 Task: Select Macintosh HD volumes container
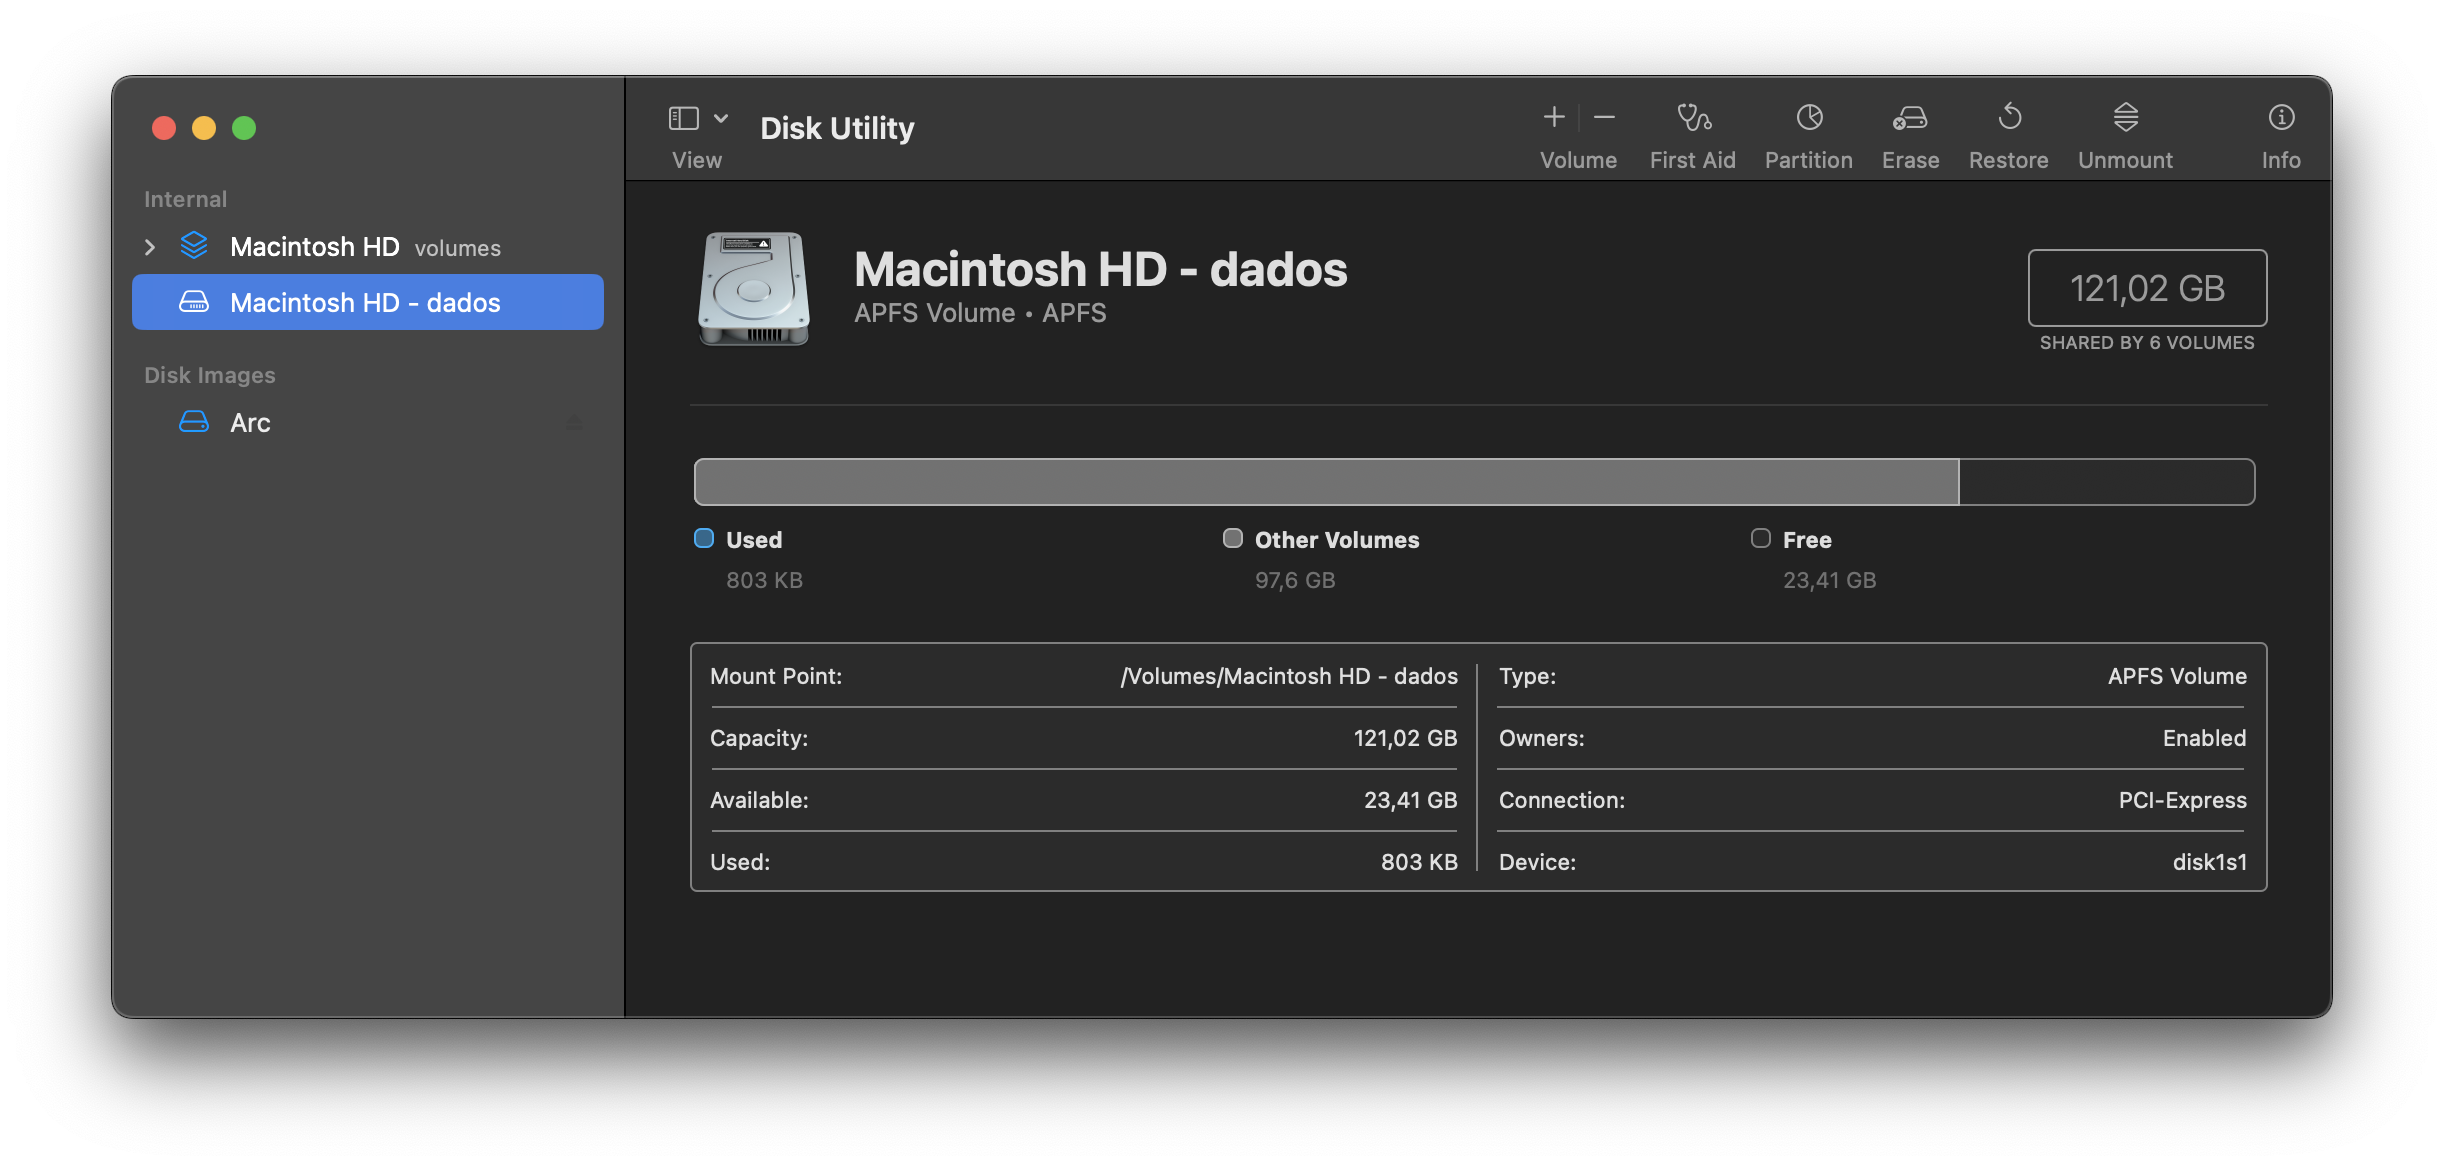314,247
